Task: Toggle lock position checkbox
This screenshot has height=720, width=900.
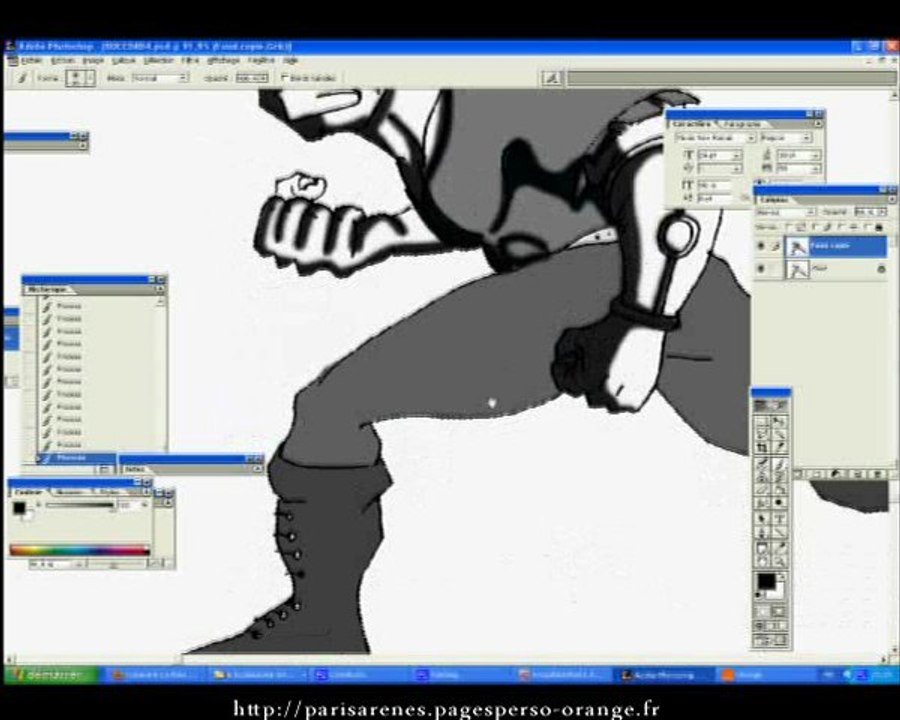Action: click(839, 227)
